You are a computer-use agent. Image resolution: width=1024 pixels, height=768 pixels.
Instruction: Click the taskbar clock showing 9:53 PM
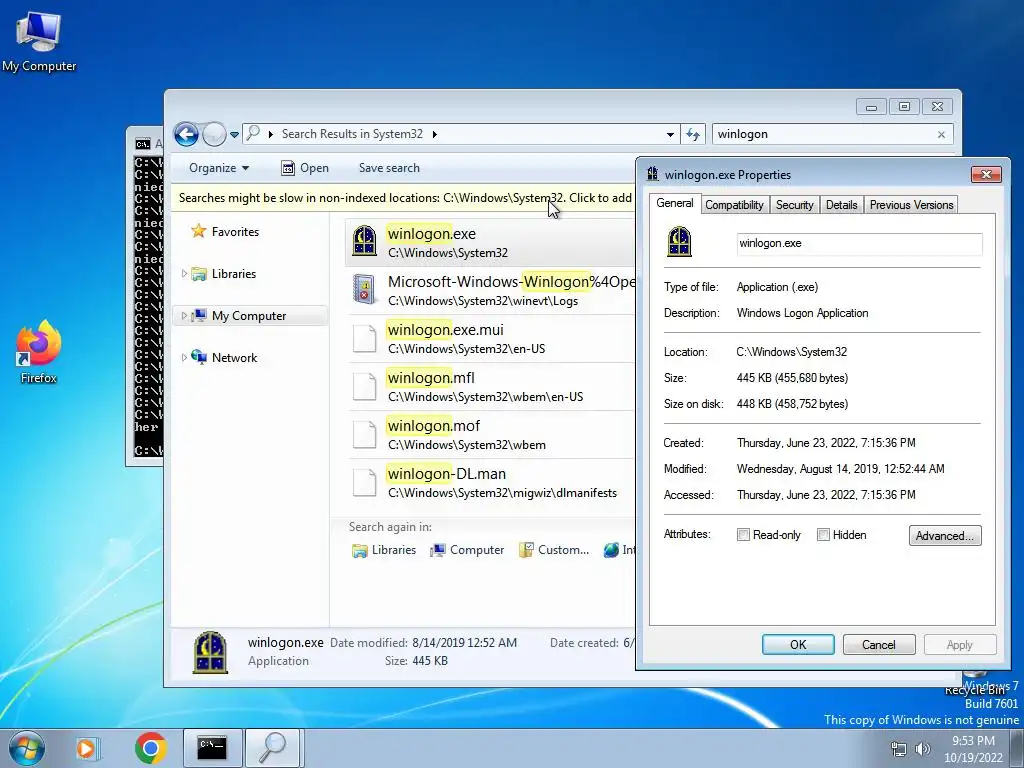973,749
